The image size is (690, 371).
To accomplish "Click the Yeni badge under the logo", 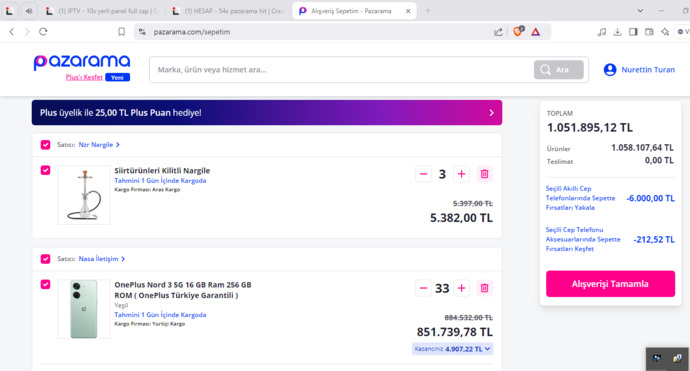I will click(x=117, y=77).
